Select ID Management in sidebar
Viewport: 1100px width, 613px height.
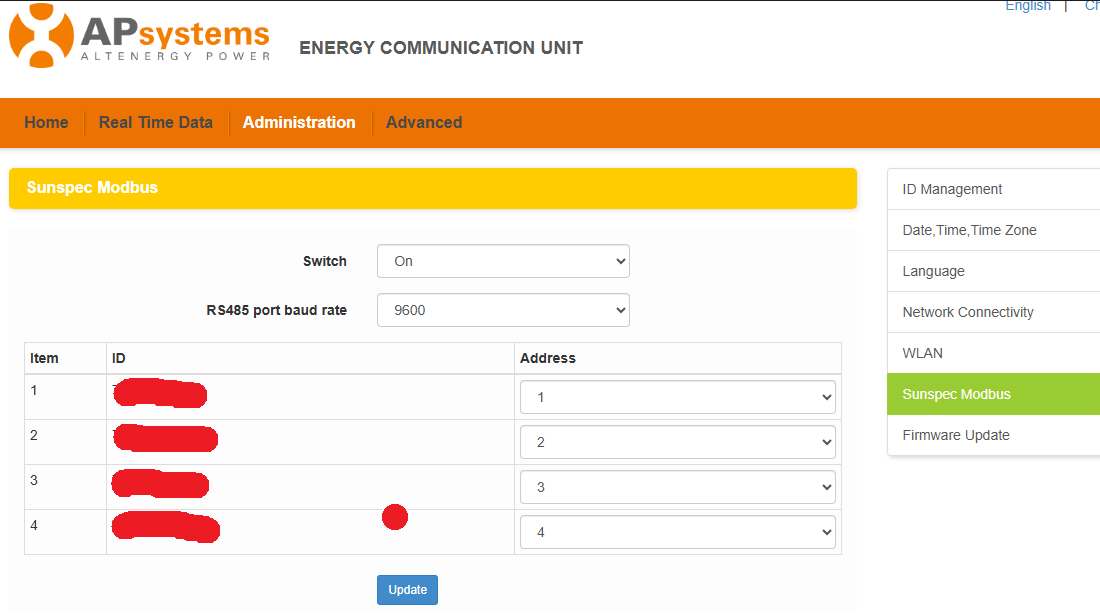click(x=952, y=189)
